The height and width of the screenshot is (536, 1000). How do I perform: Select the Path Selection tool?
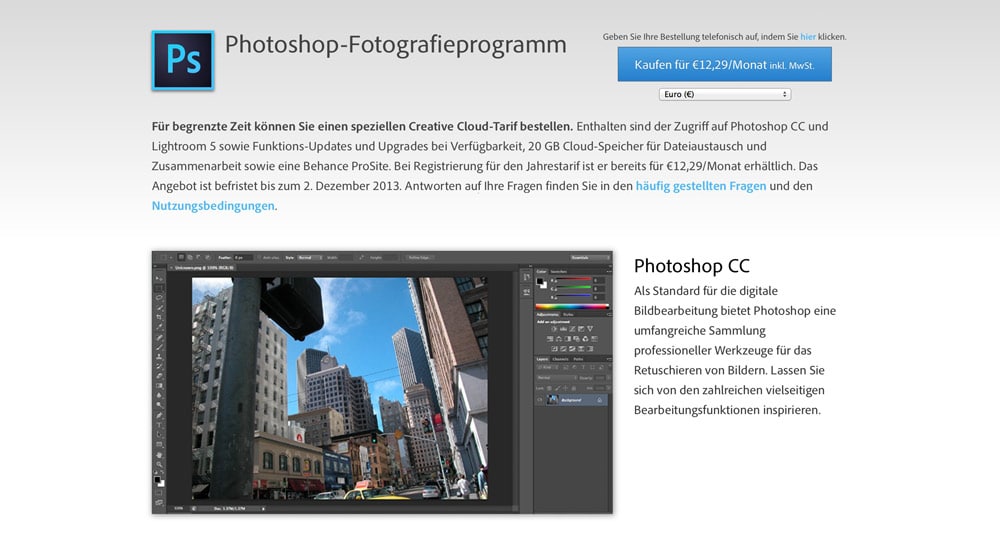pyautogui.click(x=159, y=434)
